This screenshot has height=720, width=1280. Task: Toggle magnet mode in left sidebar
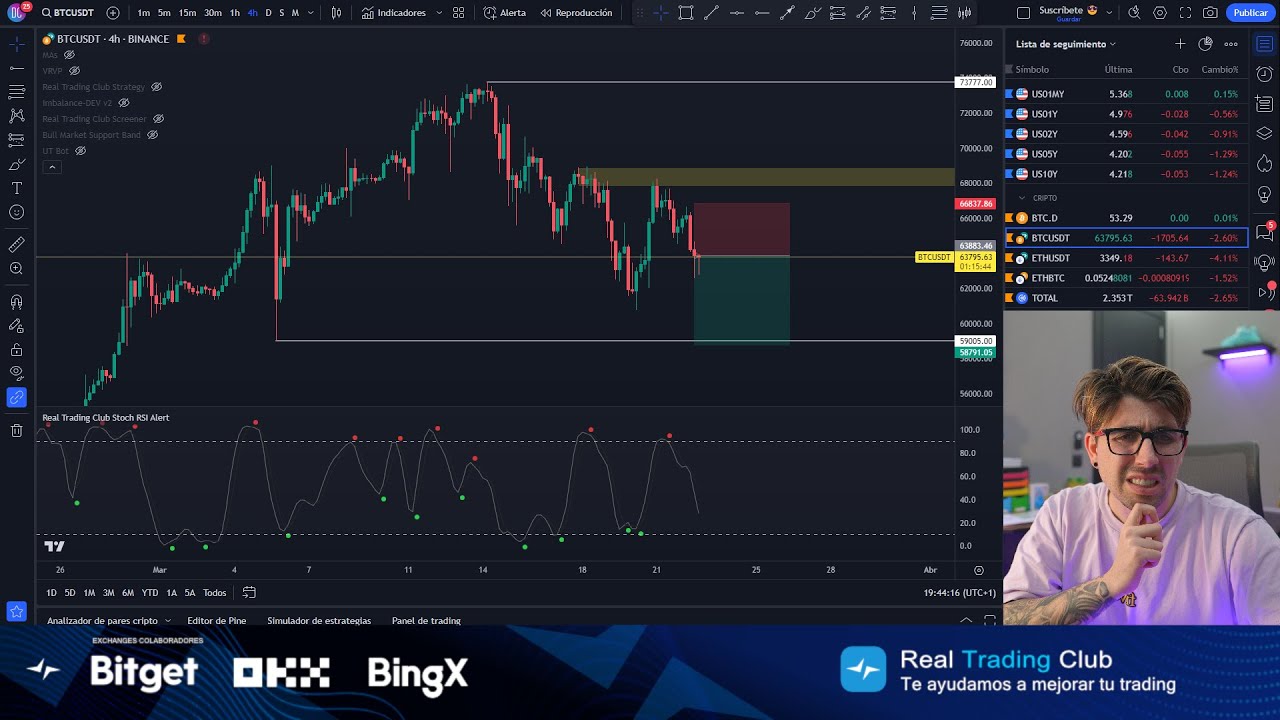pos(17,302)
